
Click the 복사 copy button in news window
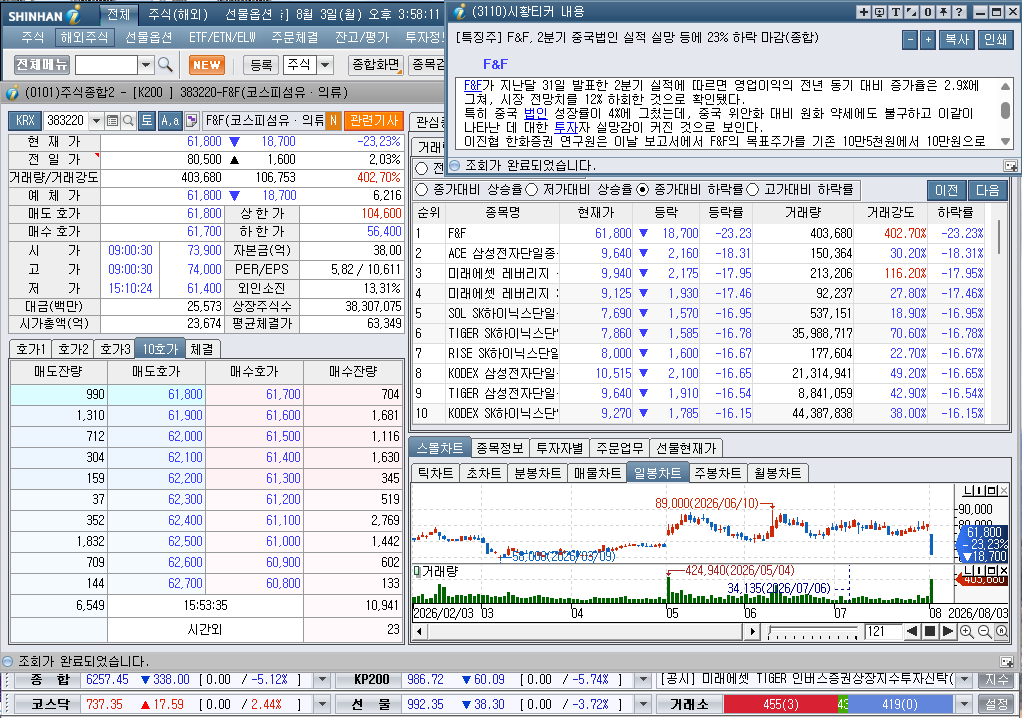coord(957,40)
